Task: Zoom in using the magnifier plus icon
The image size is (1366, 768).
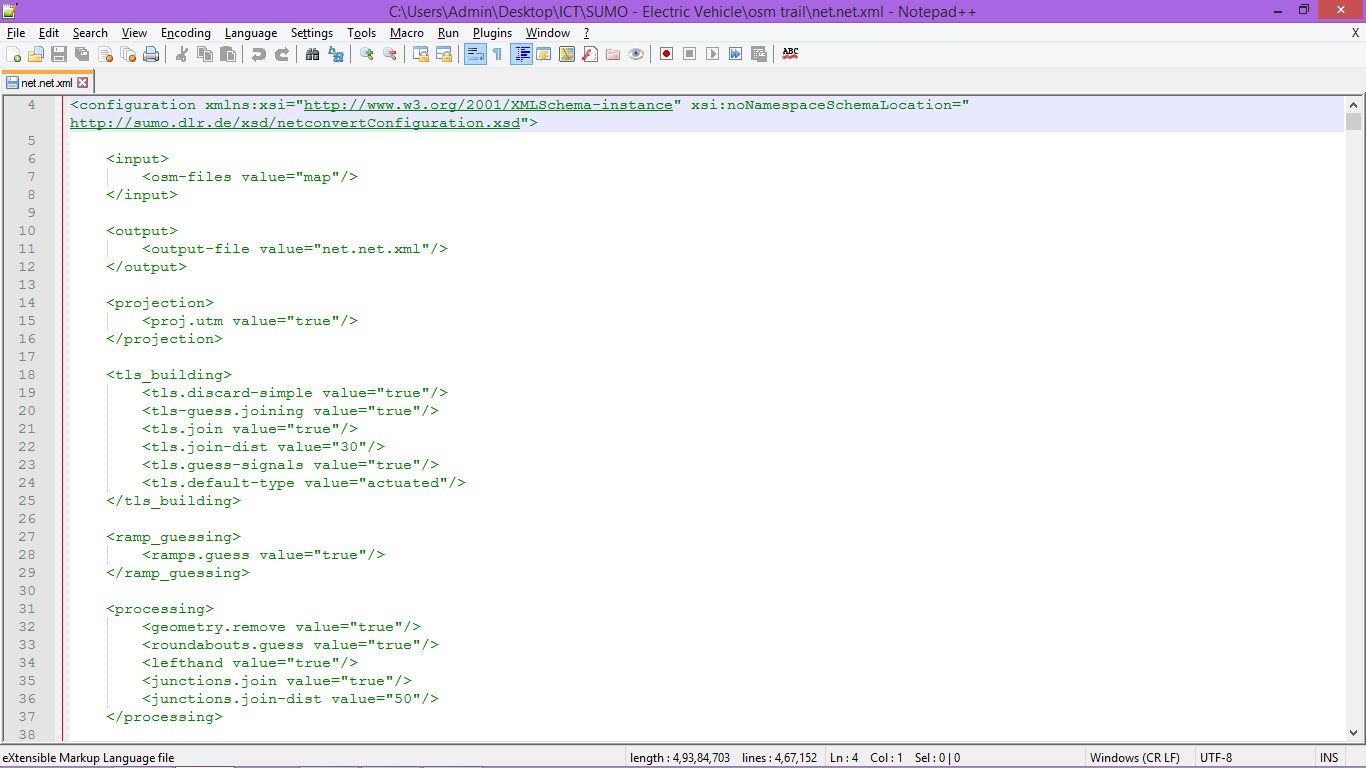Action: point(367,54)
